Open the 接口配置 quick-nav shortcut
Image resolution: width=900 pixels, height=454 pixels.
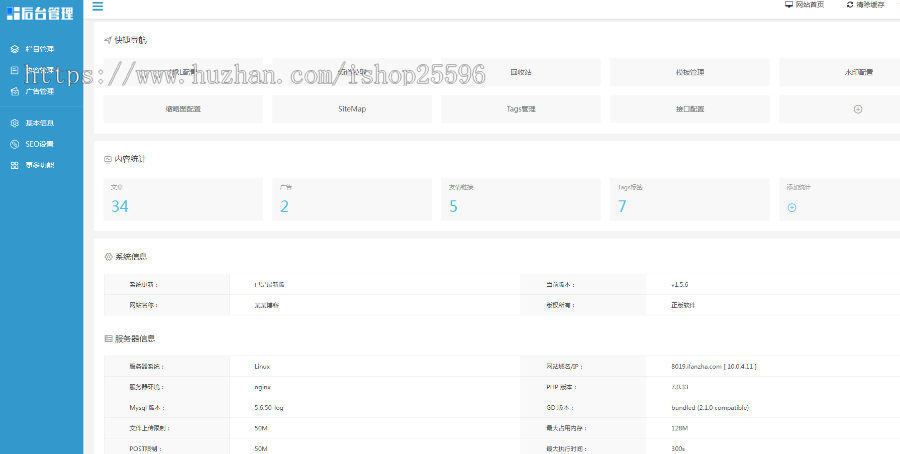tap(689, 109)
